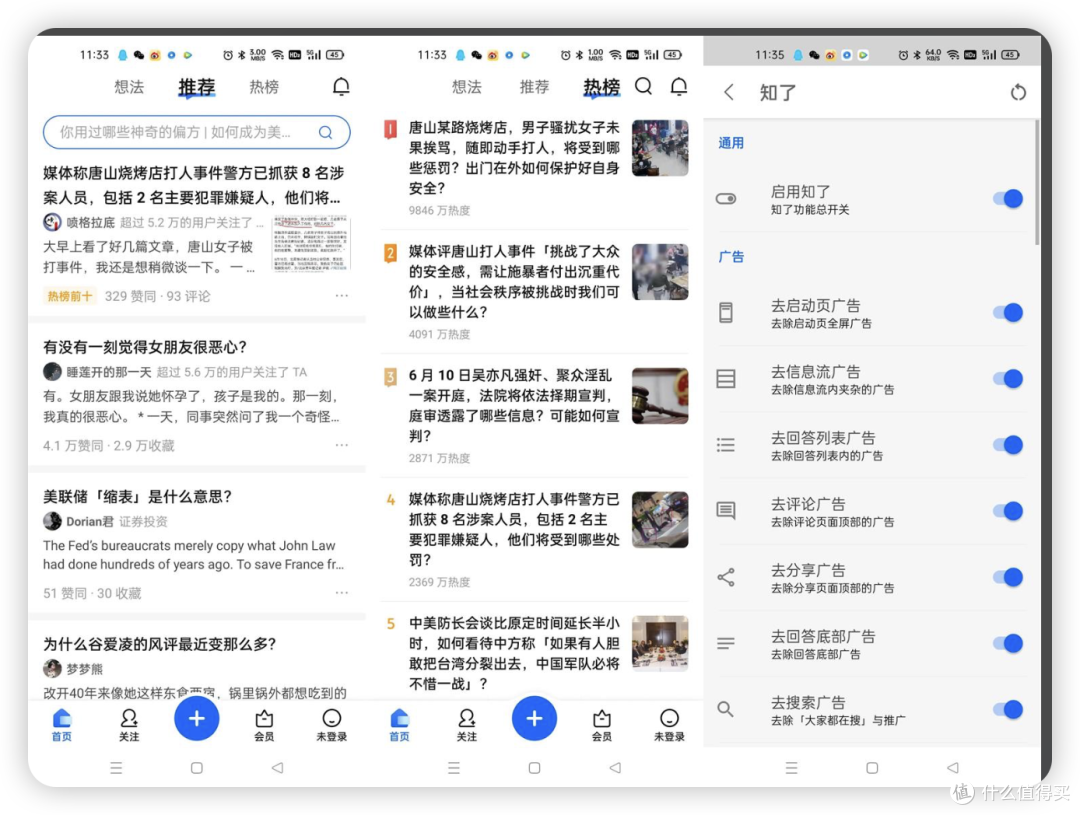
Task: Open left-screen post 媒体称唐山烧烤店打人事件
Action: tap(194, 185)
